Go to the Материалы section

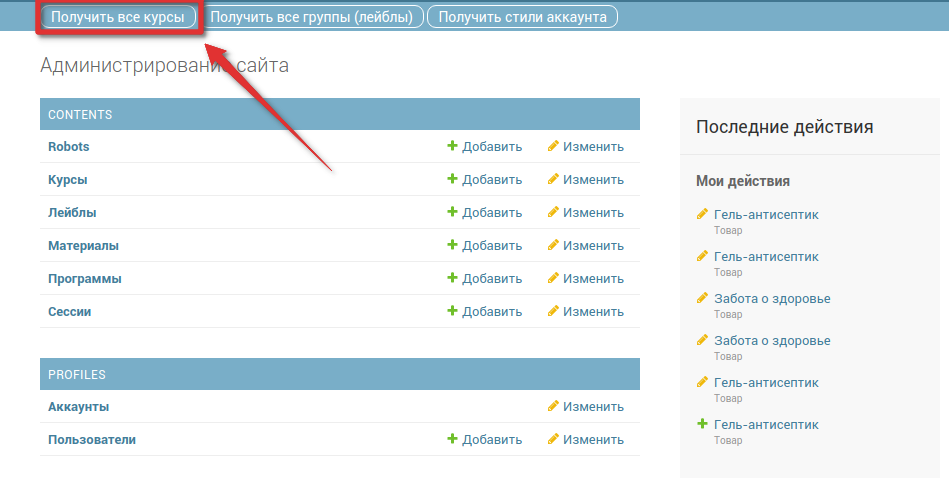tap(83, 245)
